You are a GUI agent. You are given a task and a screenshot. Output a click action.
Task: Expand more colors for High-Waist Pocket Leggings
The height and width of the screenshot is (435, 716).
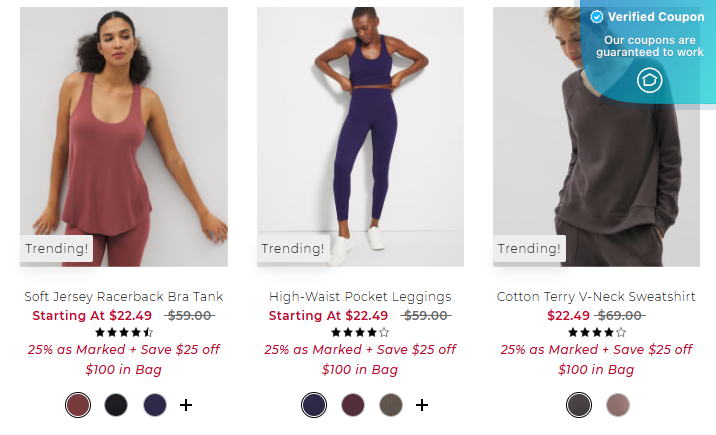(x=422, y=405)
